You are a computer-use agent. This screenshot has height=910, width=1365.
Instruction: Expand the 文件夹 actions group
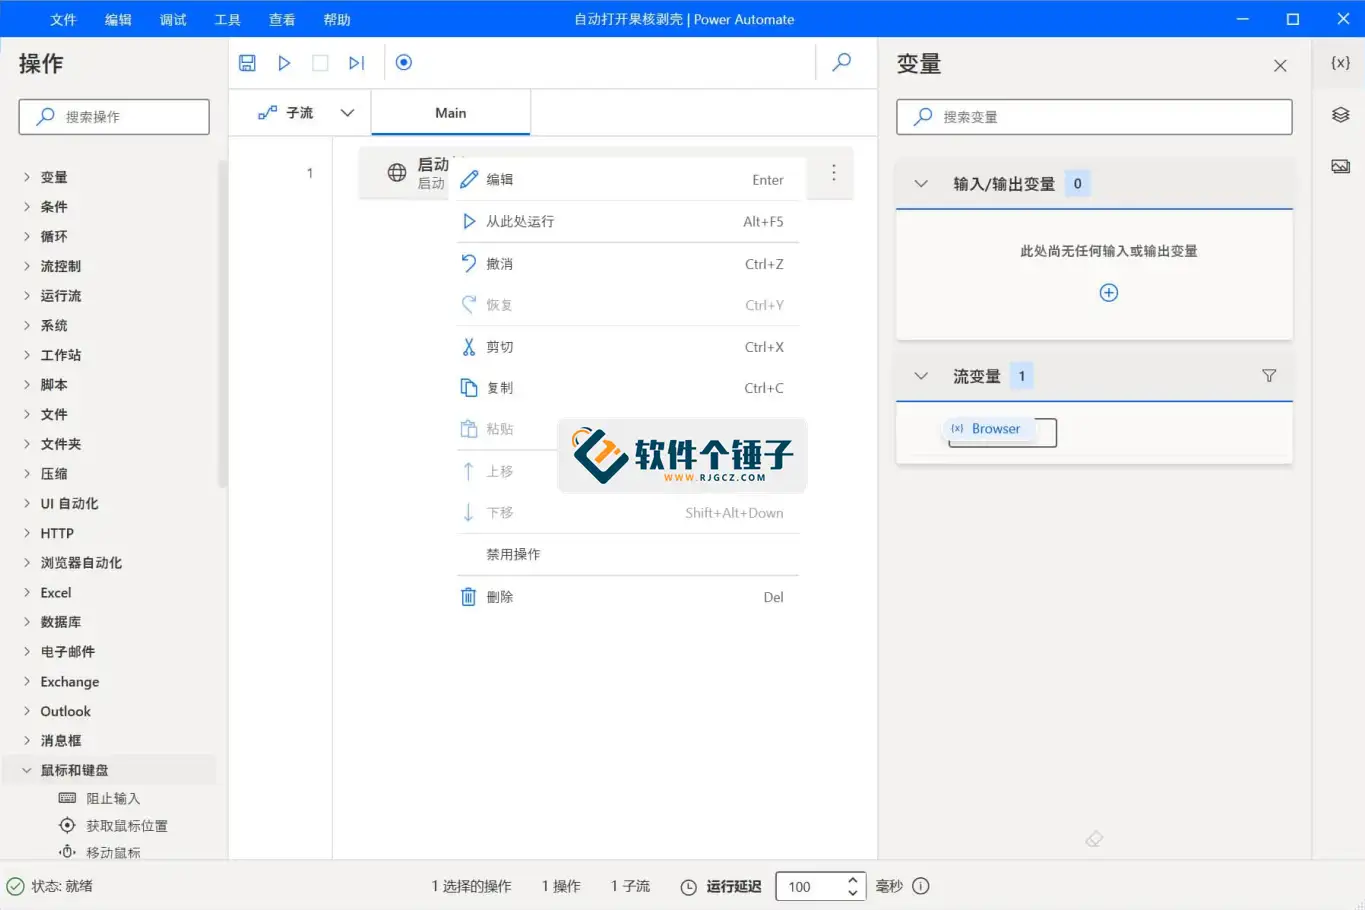pyautogui.click(x=27, y=444)
